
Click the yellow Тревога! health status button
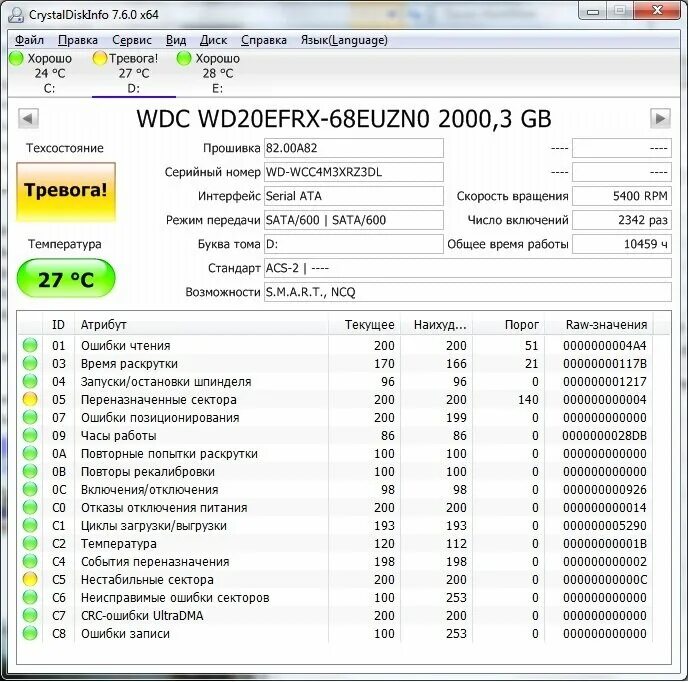[x=66, y=192]
